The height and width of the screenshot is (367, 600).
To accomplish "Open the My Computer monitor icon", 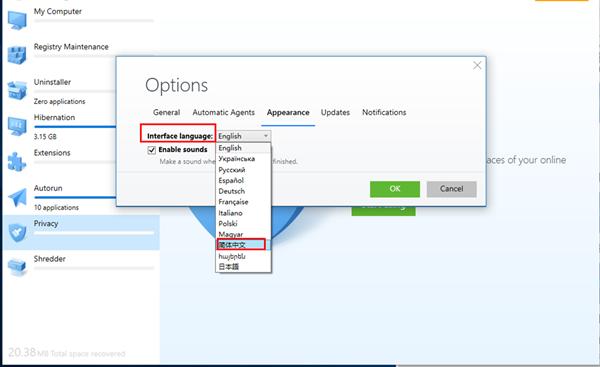I will [17, 20].
